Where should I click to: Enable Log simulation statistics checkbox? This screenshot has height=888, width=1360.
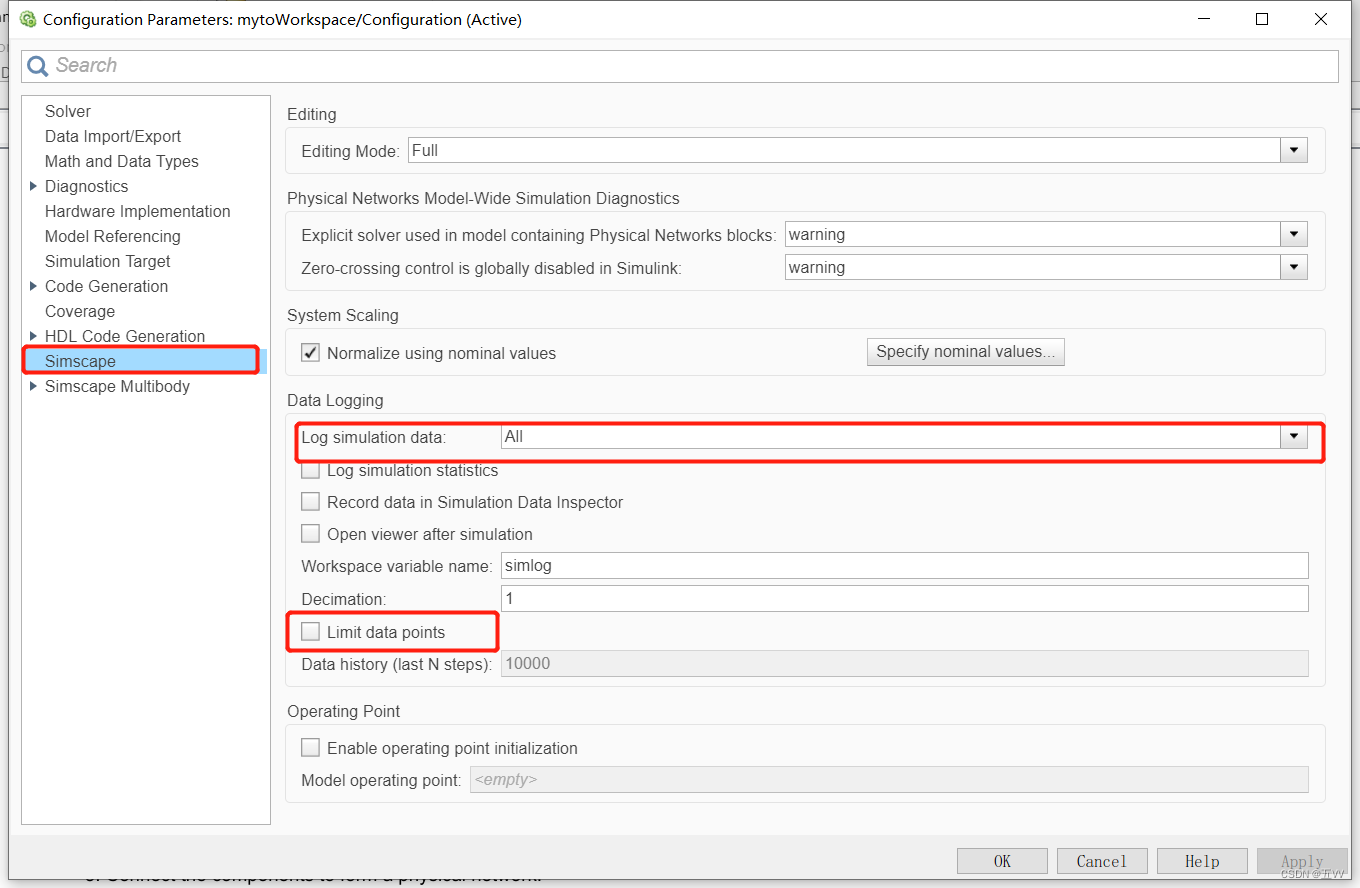click(311, 470)
